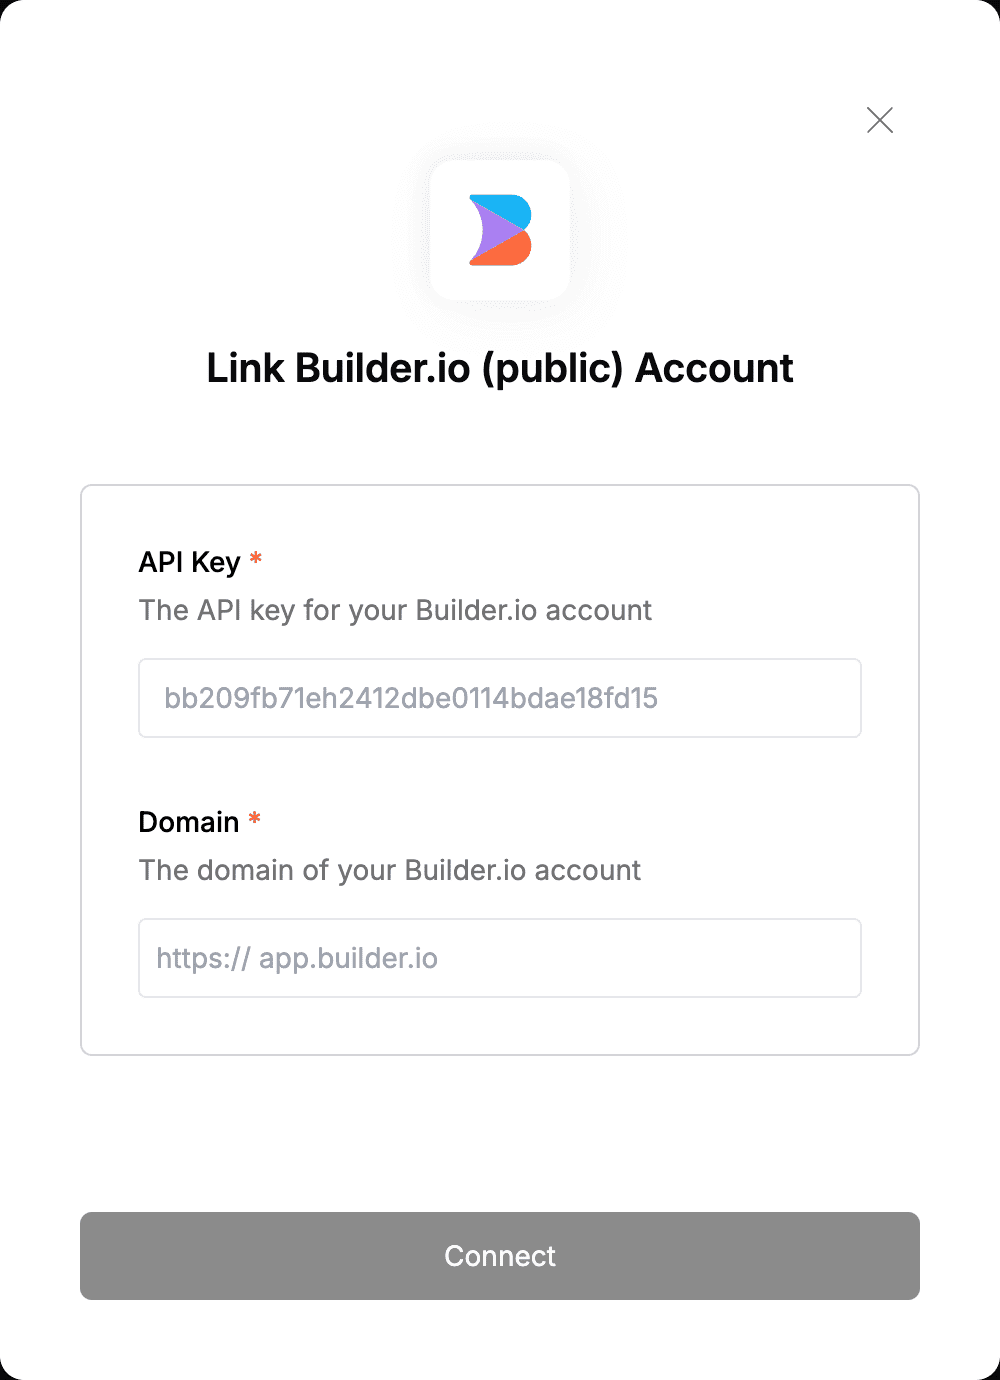Click the domain description text
The image size is (1000, 1380).
tap(390, 870)
